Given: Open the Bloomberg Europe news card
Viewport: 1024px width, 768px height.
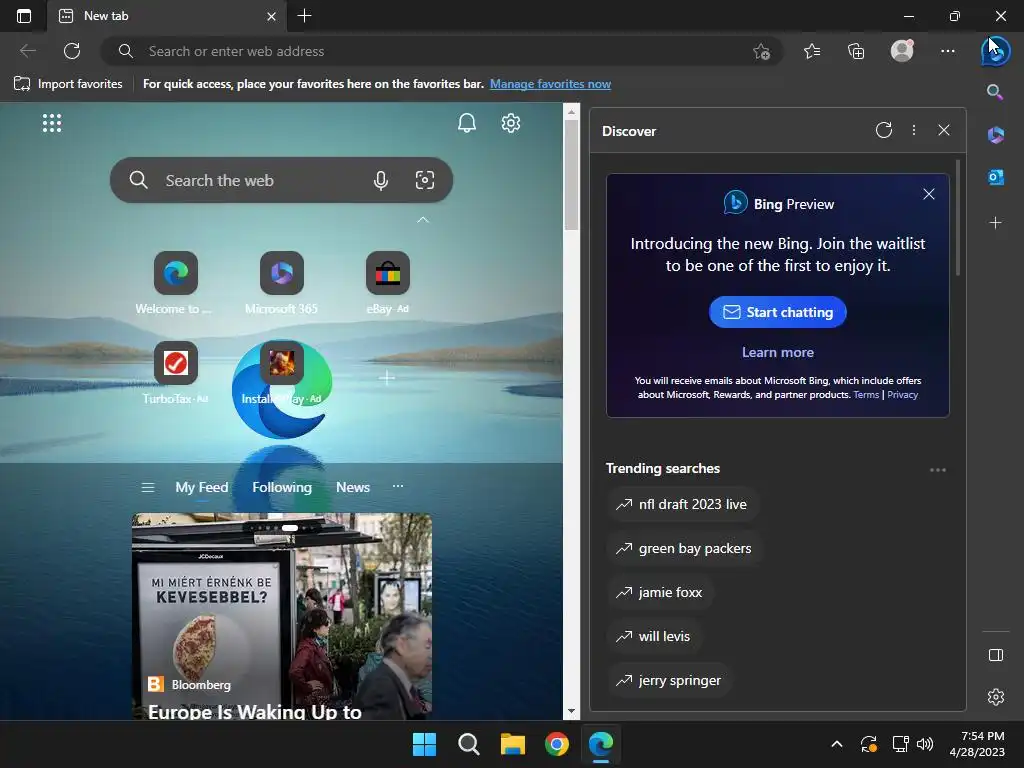Looking at the screenshot, I should coord(281,616).
